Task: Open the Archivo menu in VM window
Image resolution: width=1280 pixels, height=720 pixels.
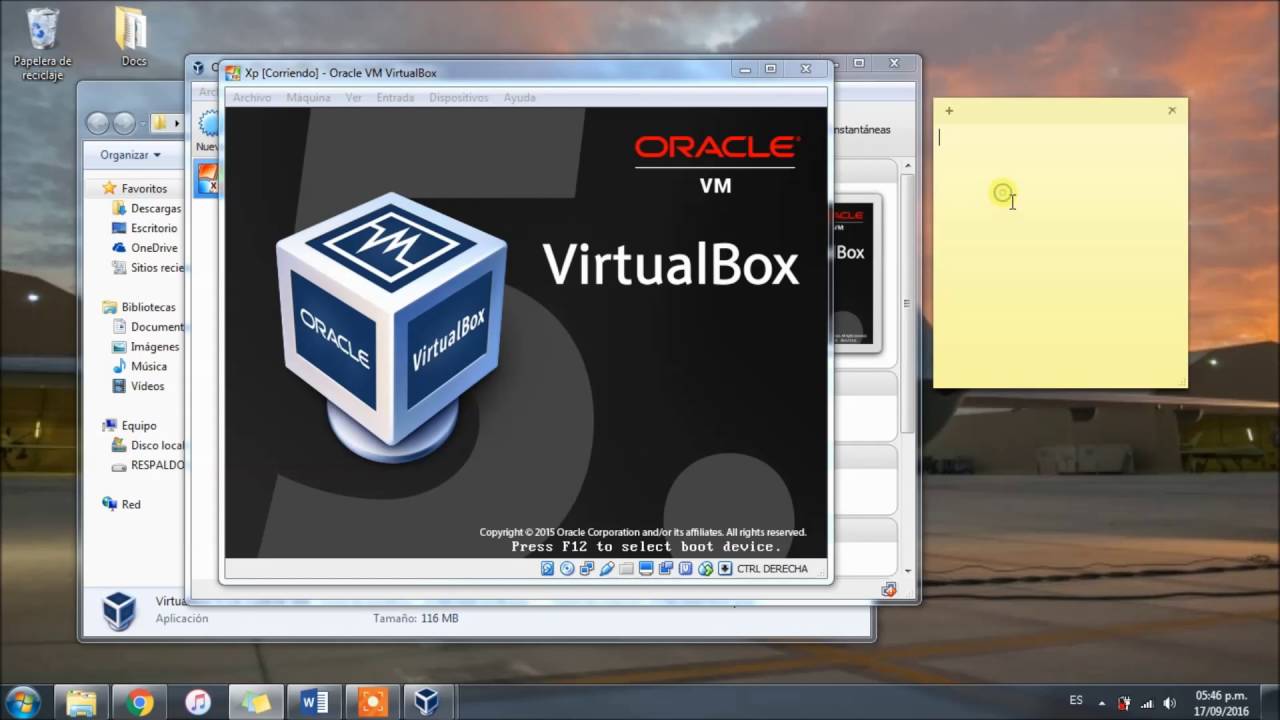Action: [252, 98]
